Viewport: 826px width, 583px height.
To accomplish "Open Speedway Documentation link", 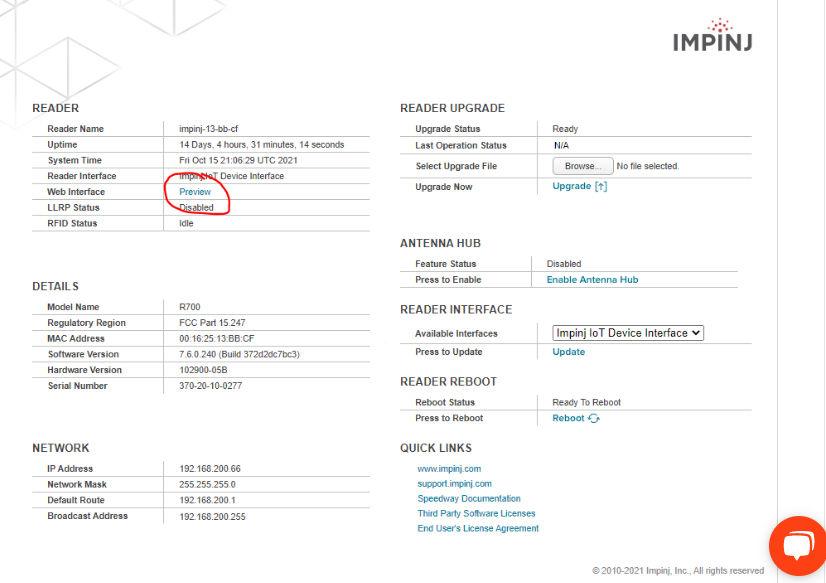I will pos(469,498).
